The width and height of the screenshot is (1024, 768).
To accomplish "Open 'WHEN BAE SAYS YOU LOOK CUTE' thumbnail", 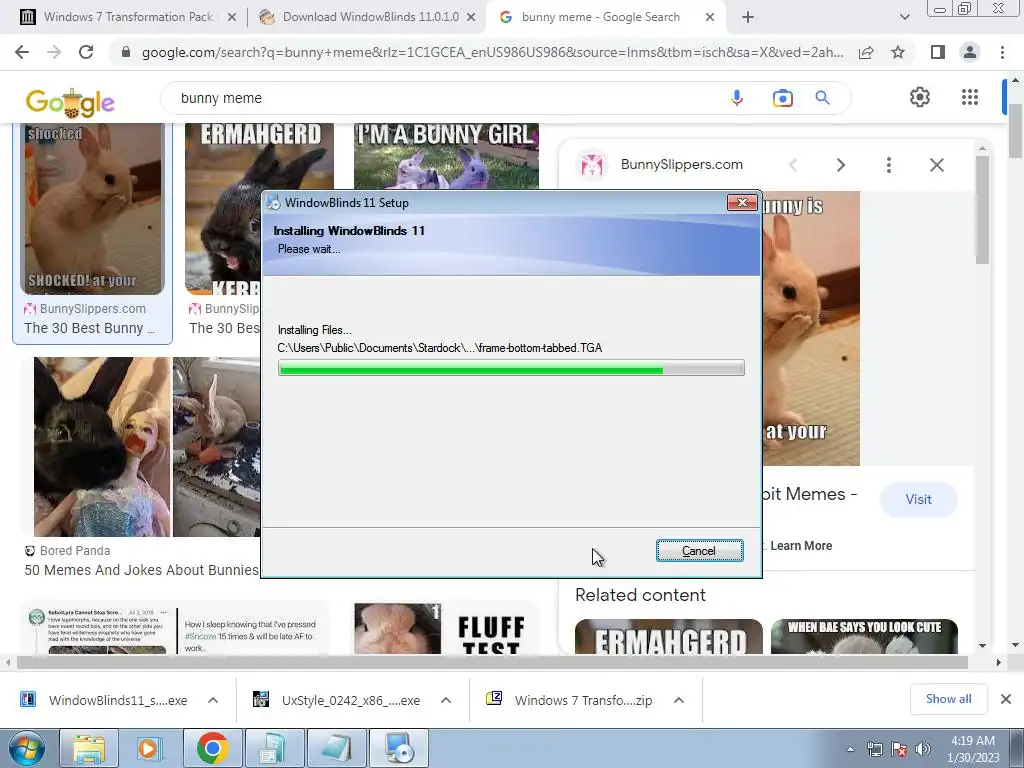I will click(864, 636).
